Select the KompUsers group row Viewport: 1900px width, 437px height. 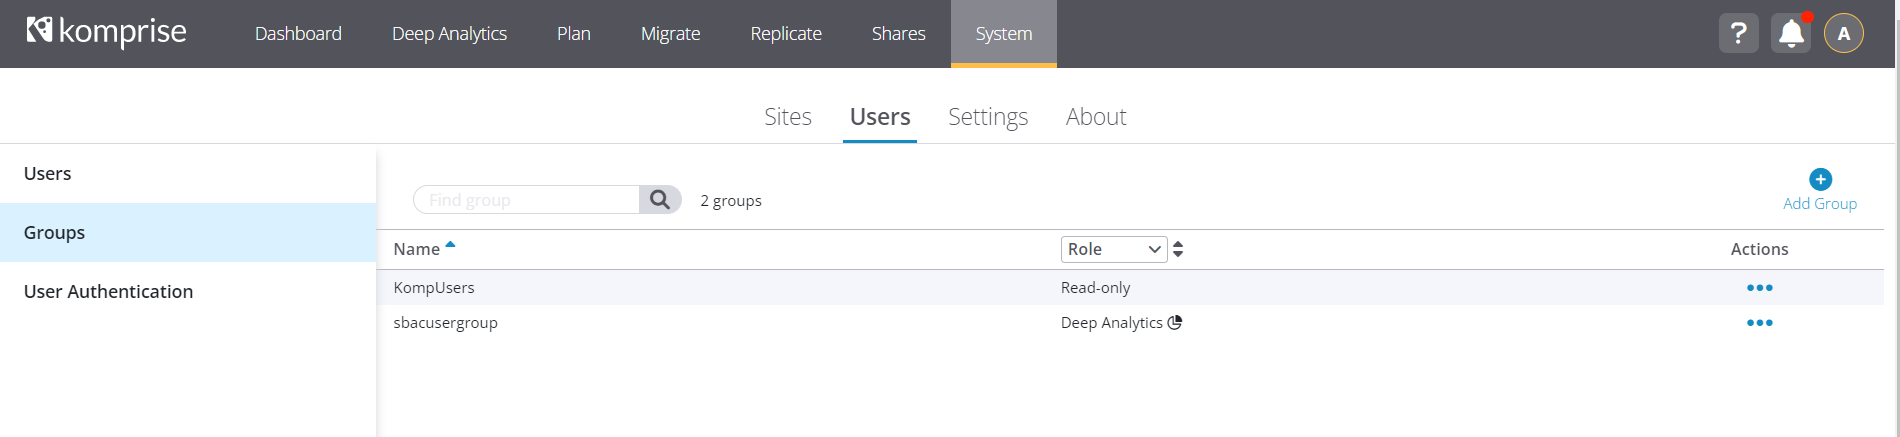pyautogui.click(x=434, y=288)
